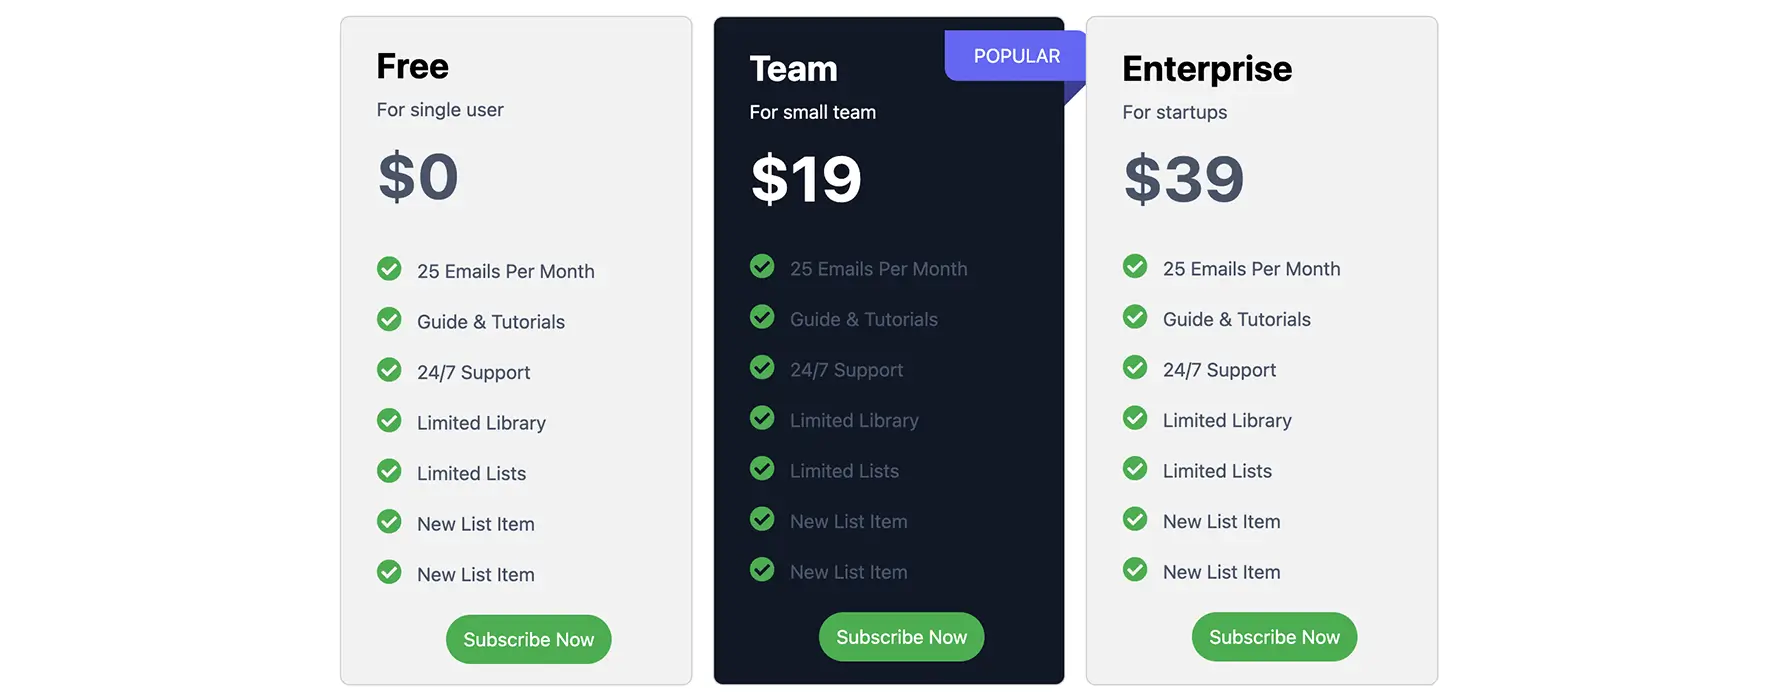Click the $19 price on Team card
Image resolution: width=1771 pixels, height=700 pixels.
point(805,180)
